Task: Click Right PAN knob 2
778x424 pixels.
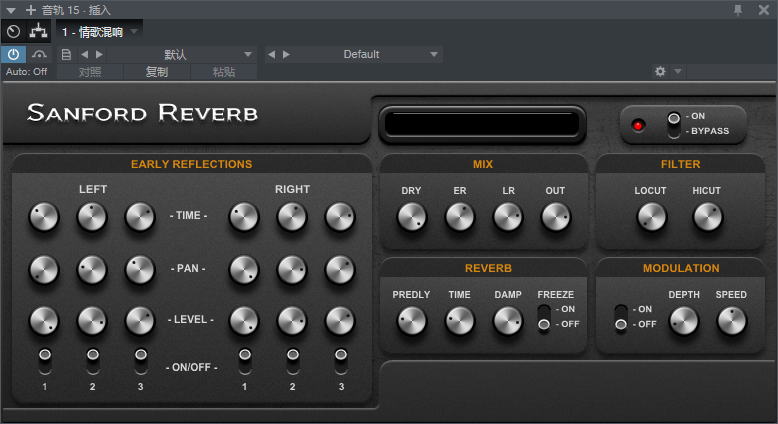Action: pos(292,270)
